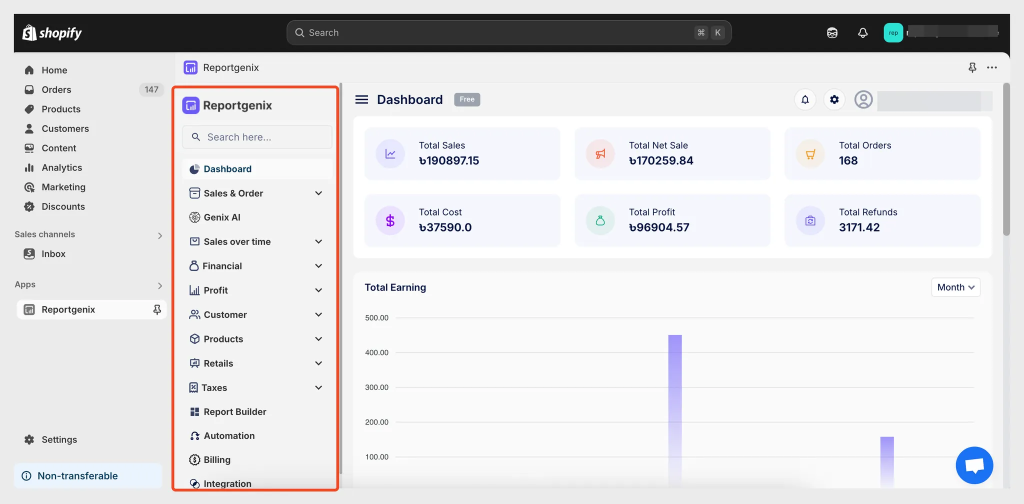Expand the Customer section chevron
The height and width of the screenshot is (504, 1024).
(319, 315)
